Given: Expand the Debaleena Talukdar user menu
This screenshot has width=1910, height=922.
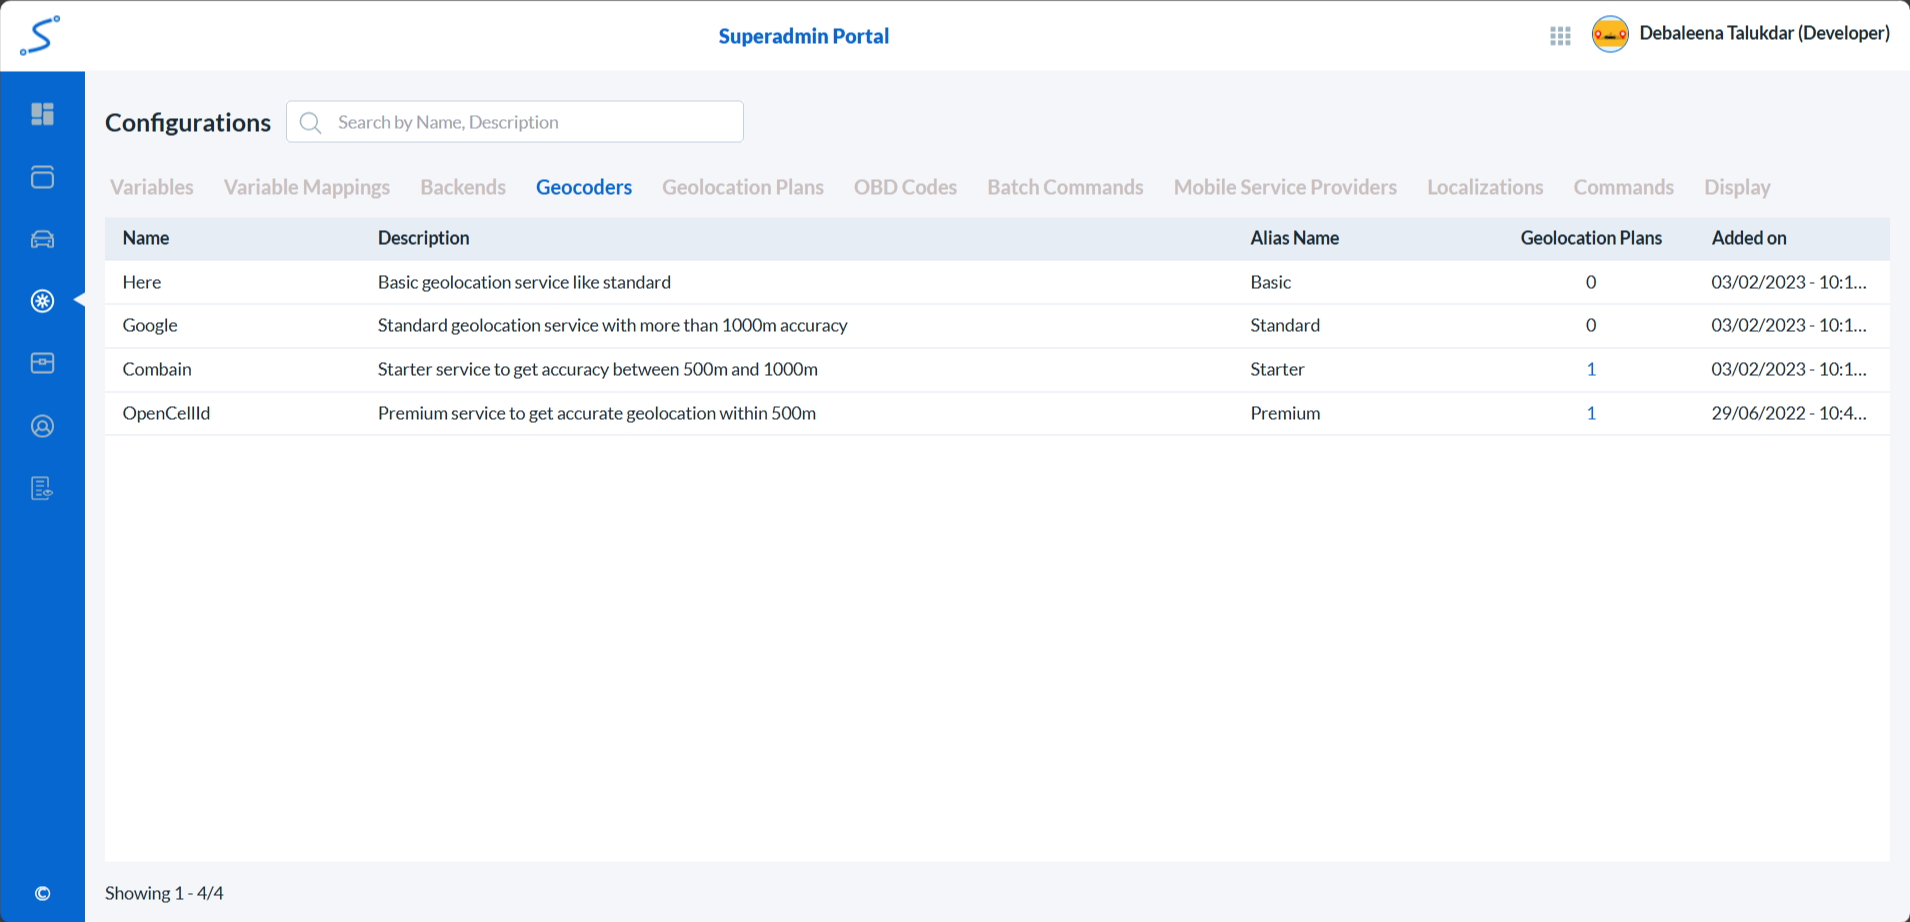Looking at the screenshot, I should [x=1764, y=34].
